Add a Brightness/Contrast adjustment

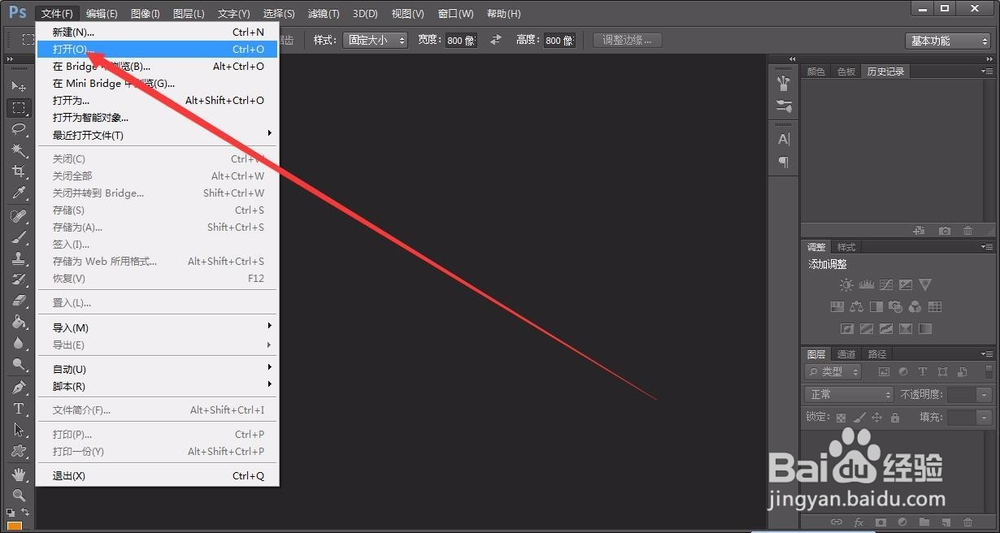[846, 285]
